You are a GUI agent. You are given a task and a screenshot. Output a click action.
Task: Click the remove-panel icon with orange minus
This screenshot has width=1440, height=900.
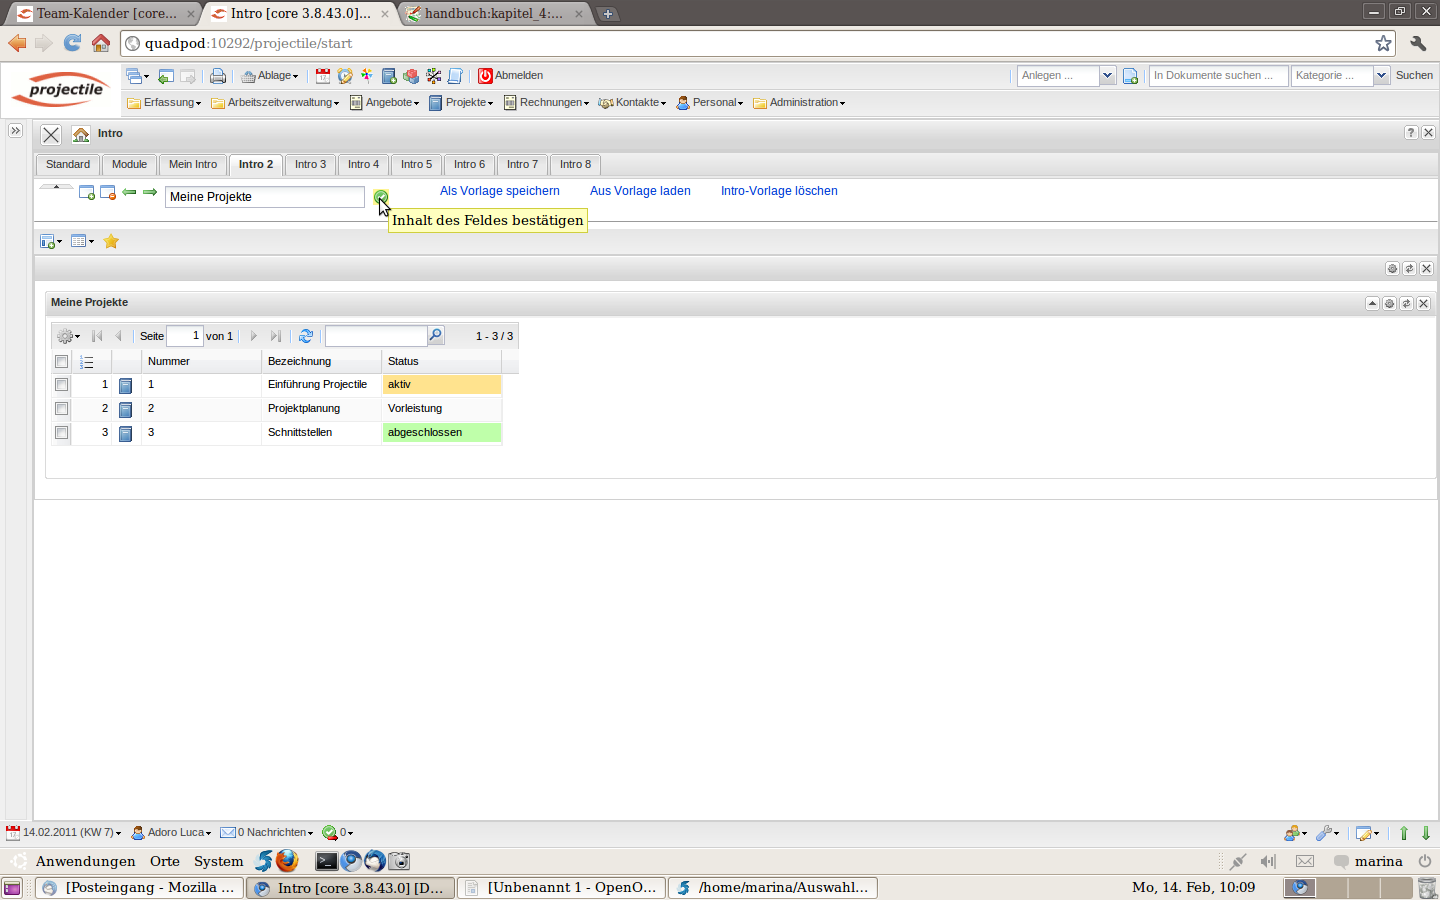pyautogui.click(x=108, y=192)
